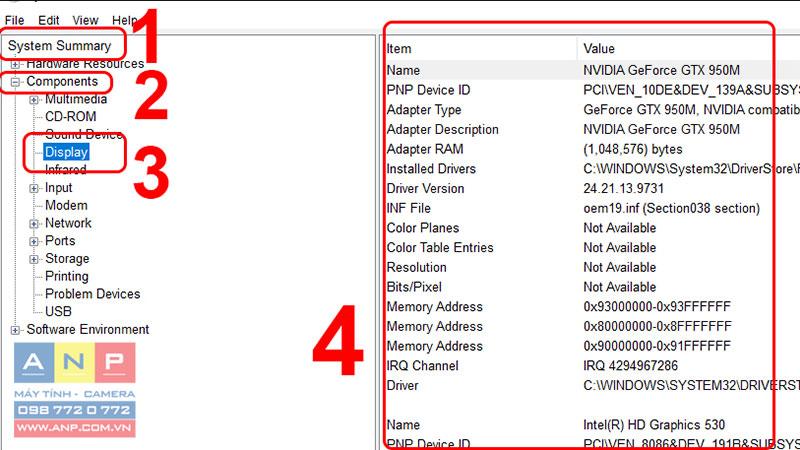The image size is (800, 450).
Task: Expand the Storage node
Action: (34, 259)
